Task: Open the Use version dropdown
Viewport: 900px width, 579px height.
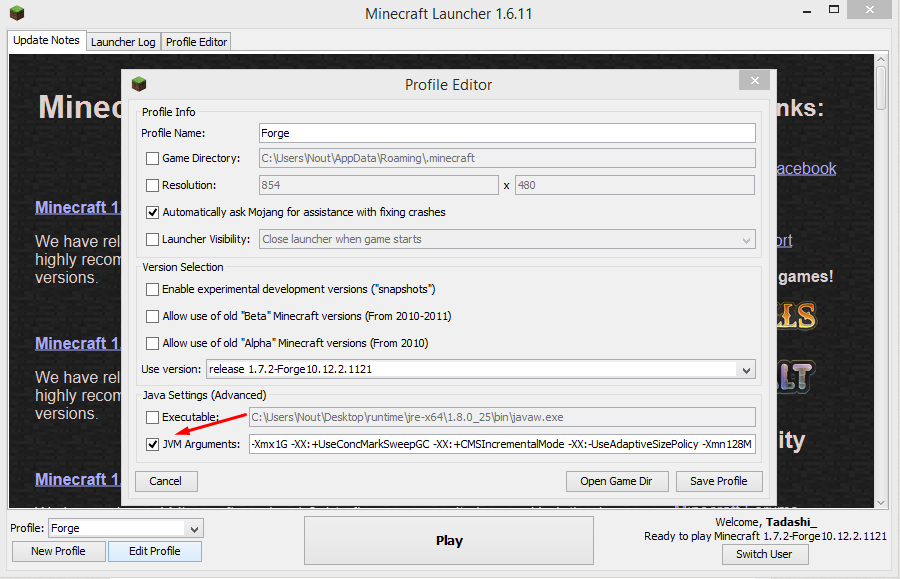Action: [481, 369]
